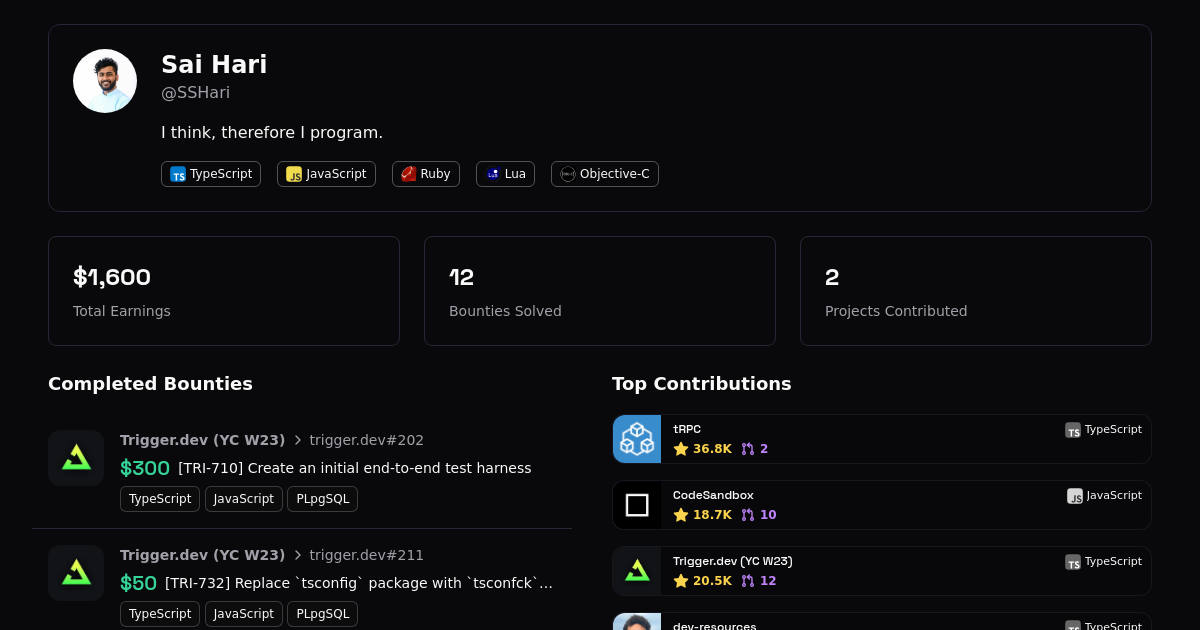Open the CodeSandbox project logo
Image resolution: width=1200 pixels, height=630 pixels.
(637, 505)
